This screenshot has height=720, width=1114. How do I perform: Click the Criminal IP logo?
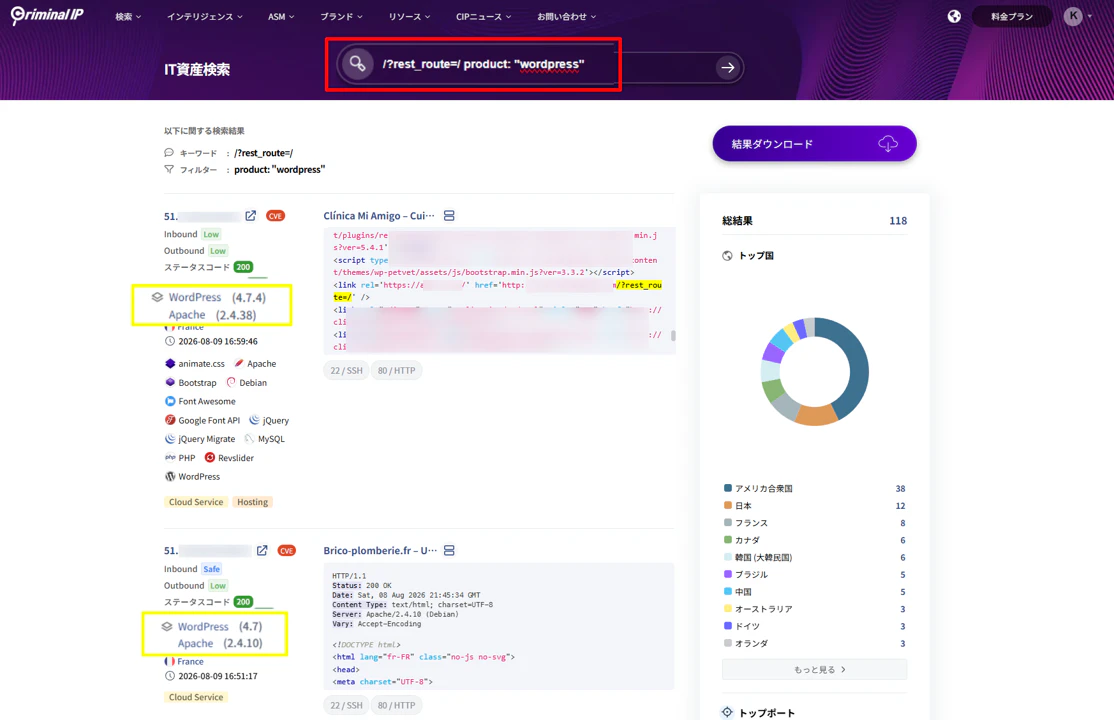(x=47, y=16)
